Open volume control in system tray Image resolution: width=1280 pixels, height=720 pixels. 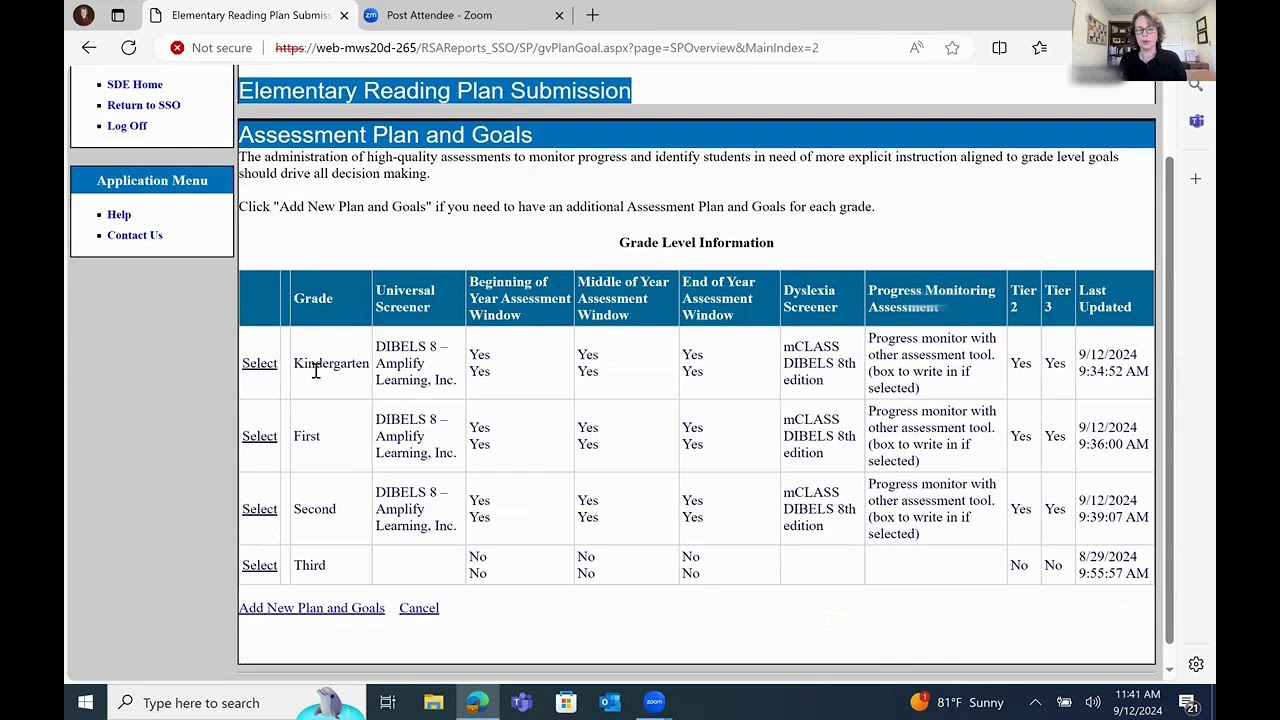click(x=1092, y=702)
